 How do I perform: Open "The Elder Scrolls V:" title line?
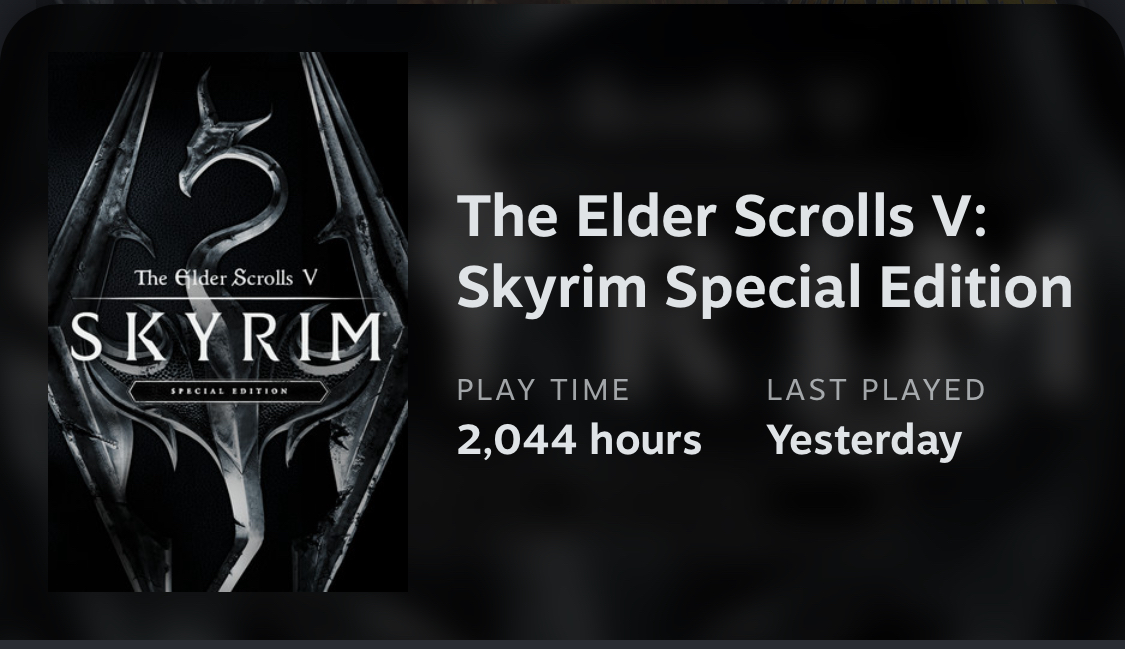pos(722,216)
